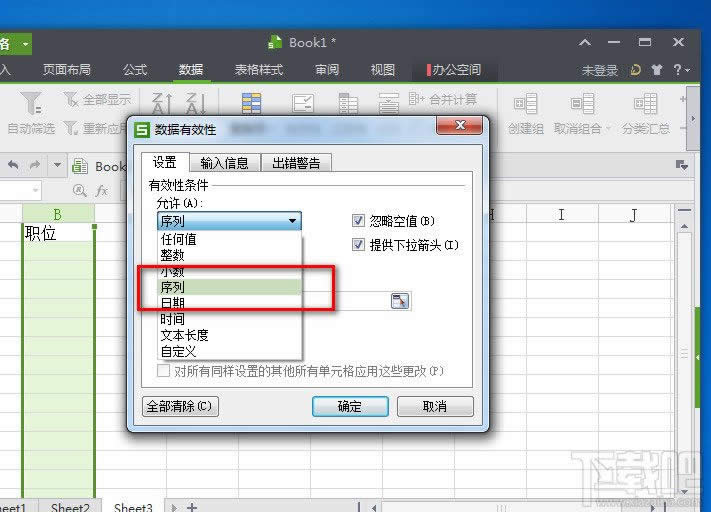Click the ribbon scroll right arrow
Viewport: 711px width, 512px height.
coord(693,119)
